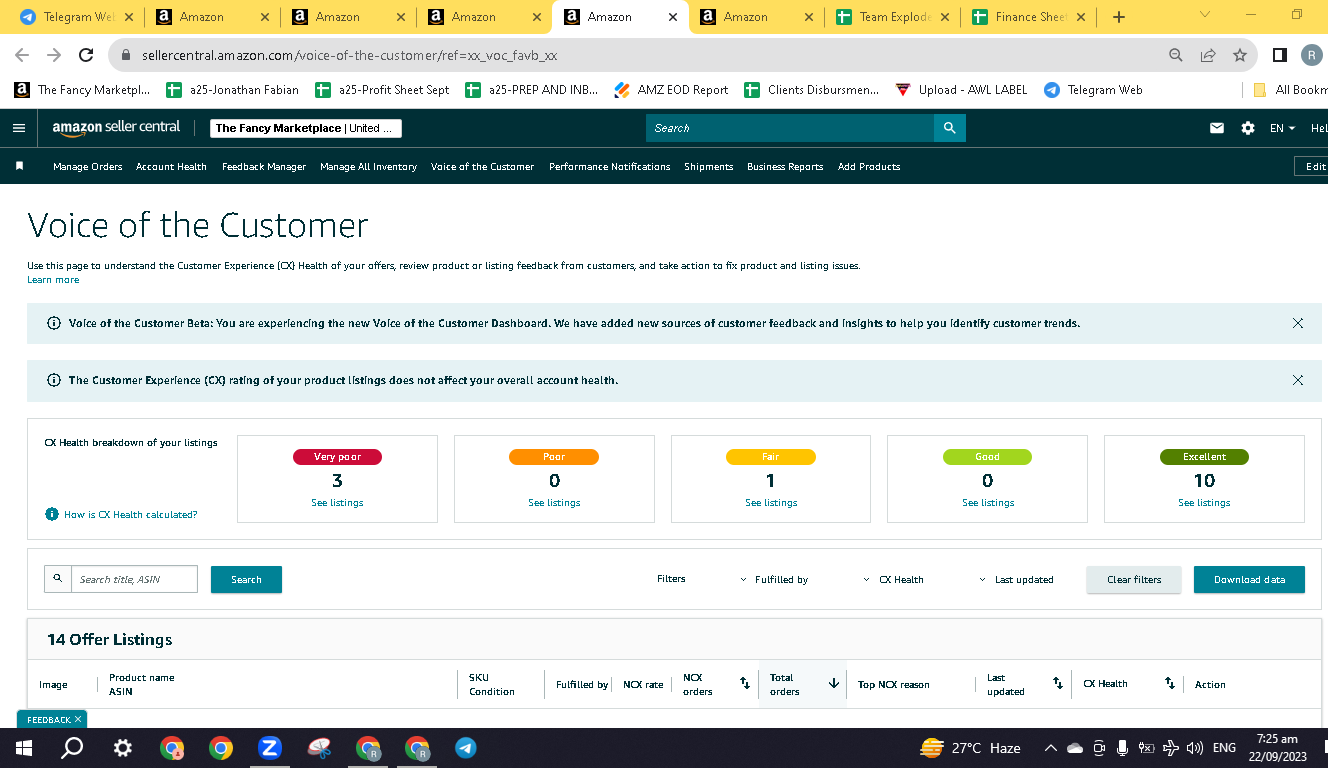Open the Zoom app from the taskbar
Viewport: 1328px width, 768px height.
tap(269, 748)
